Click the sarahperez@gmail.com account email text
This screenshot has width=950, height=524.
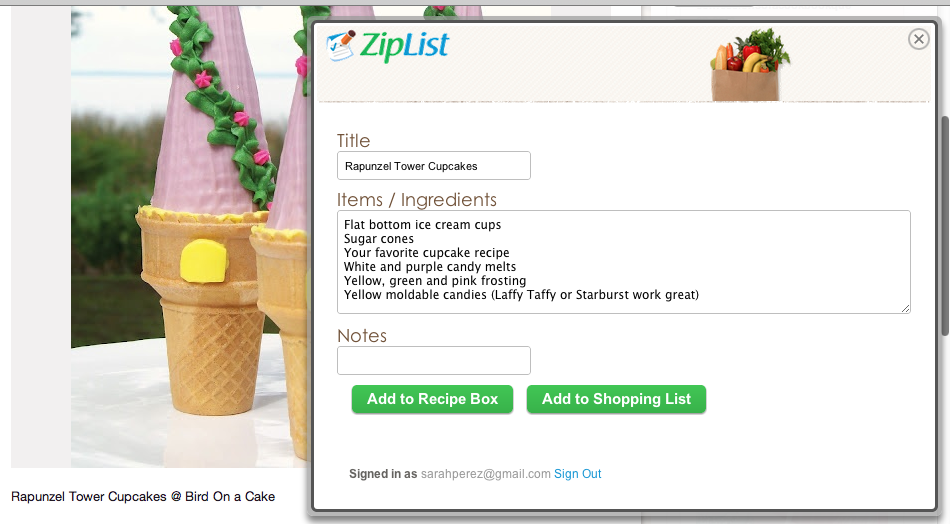click(x=485, y=474)
